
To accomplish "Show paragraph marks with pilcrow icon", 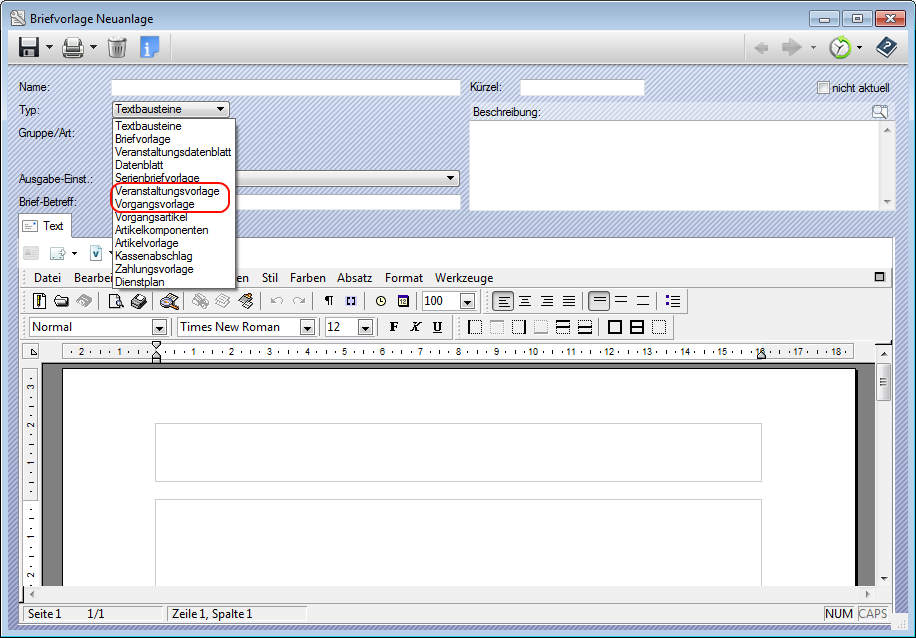I will click(x=329, y=301).
